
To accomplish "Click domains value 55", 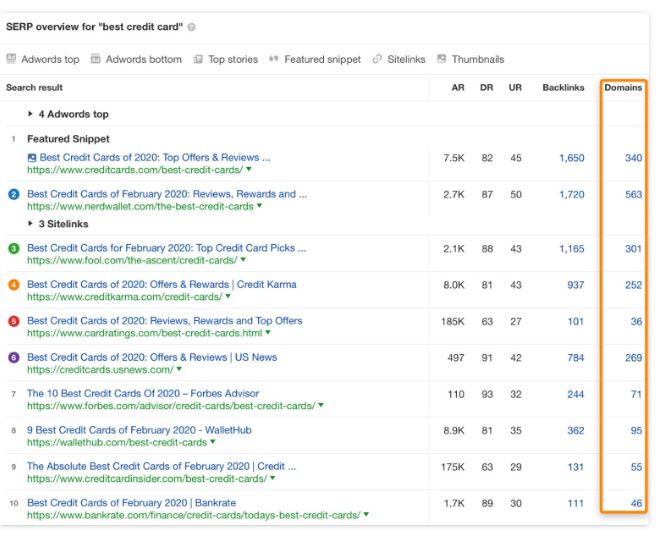I will point(637,467).
